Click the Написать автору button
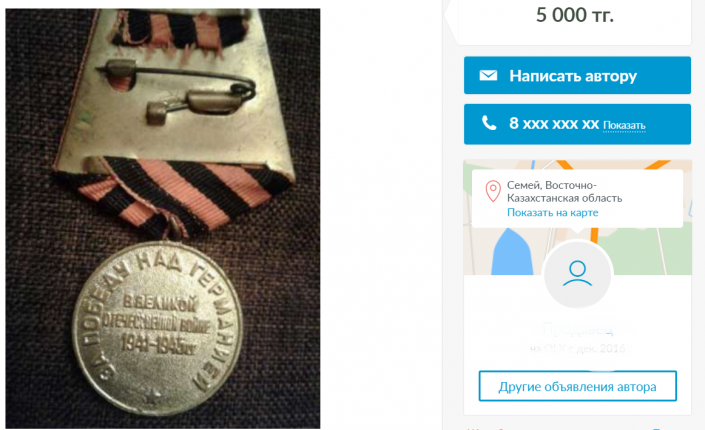 [577, 75]
